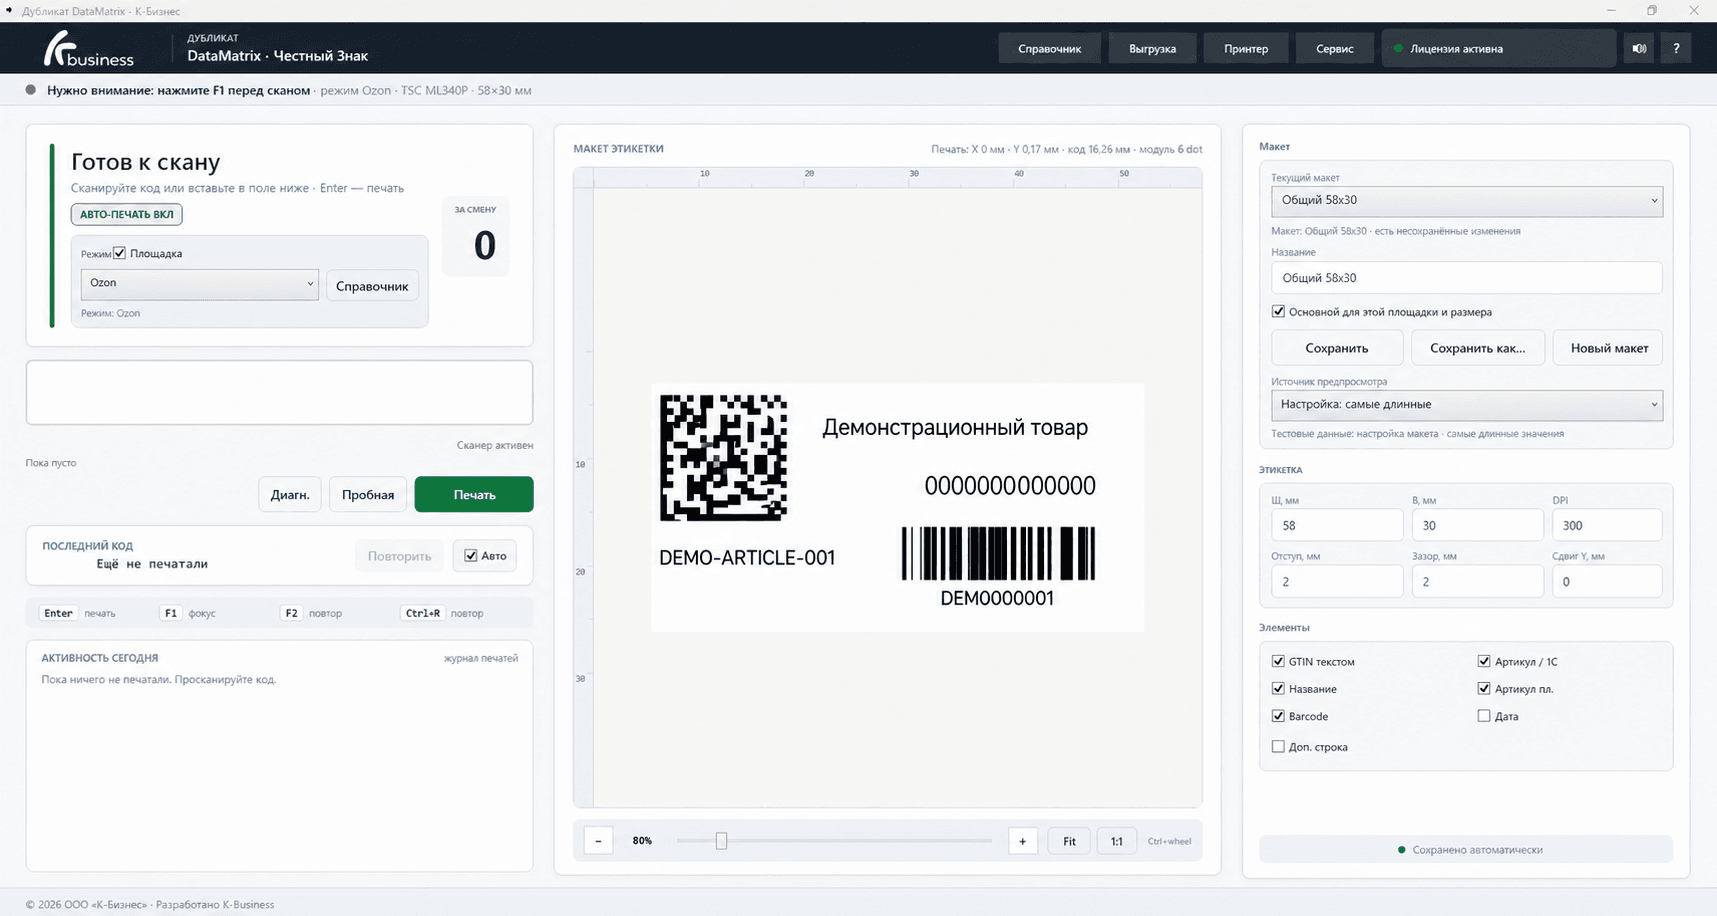Click the Сохранить button
1717x916 pixels.
coord(1337,348)
